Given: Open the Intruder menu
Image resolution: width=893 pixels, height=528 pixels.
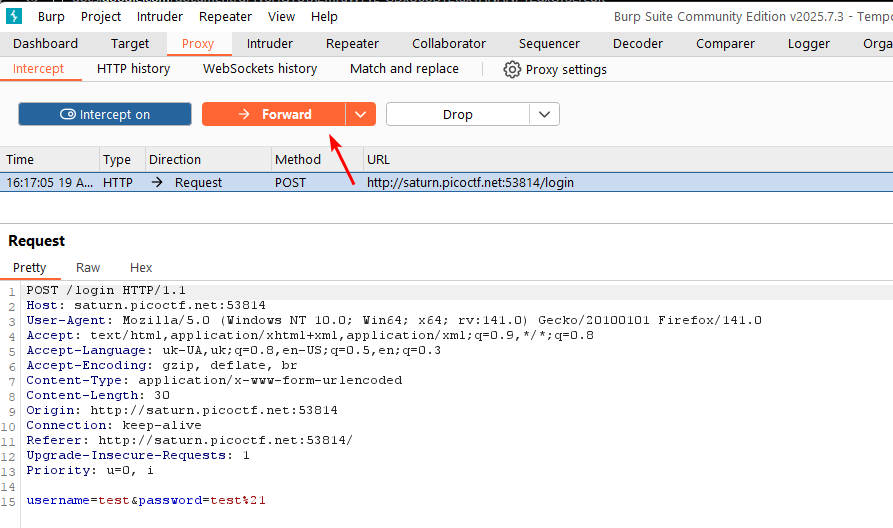Looking at the screenshot, I should [160, 16].
